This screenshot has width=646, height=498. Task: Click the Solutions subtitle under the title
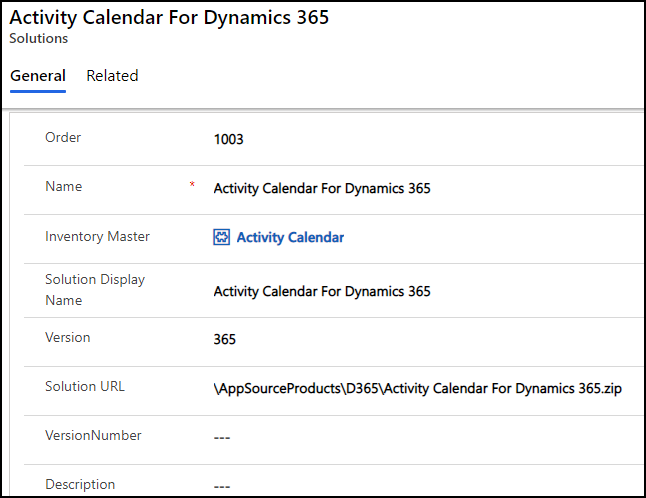point(39,39)
